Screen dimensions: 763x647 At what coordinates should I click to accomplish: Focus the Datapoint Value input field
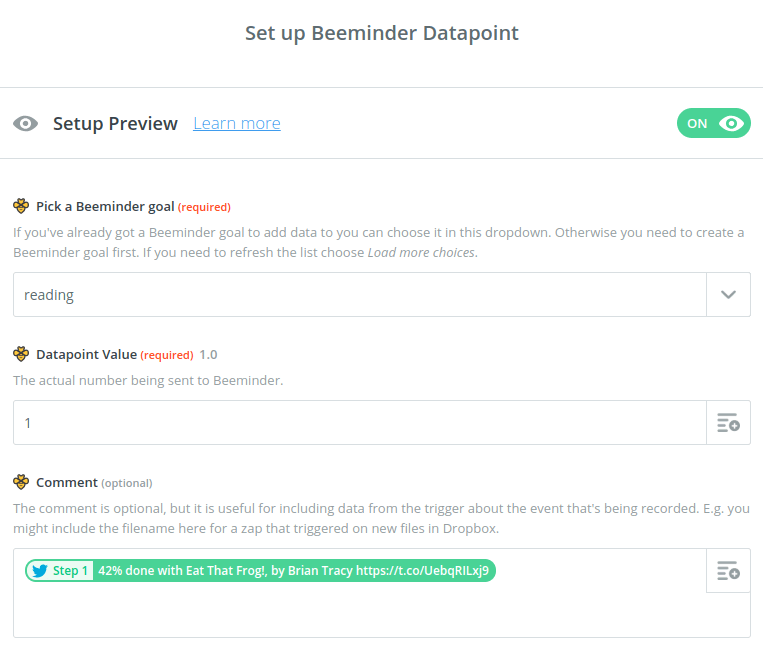[360, 423]
